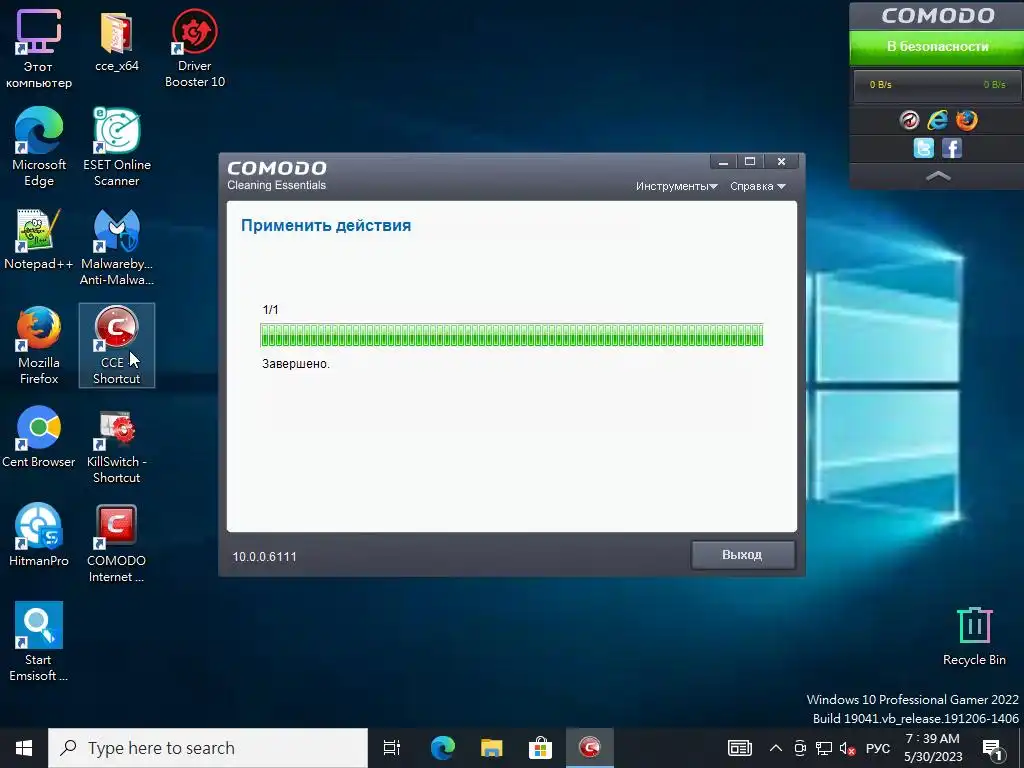Select the Cent Browser desktop icon

(x=39, y=437)
